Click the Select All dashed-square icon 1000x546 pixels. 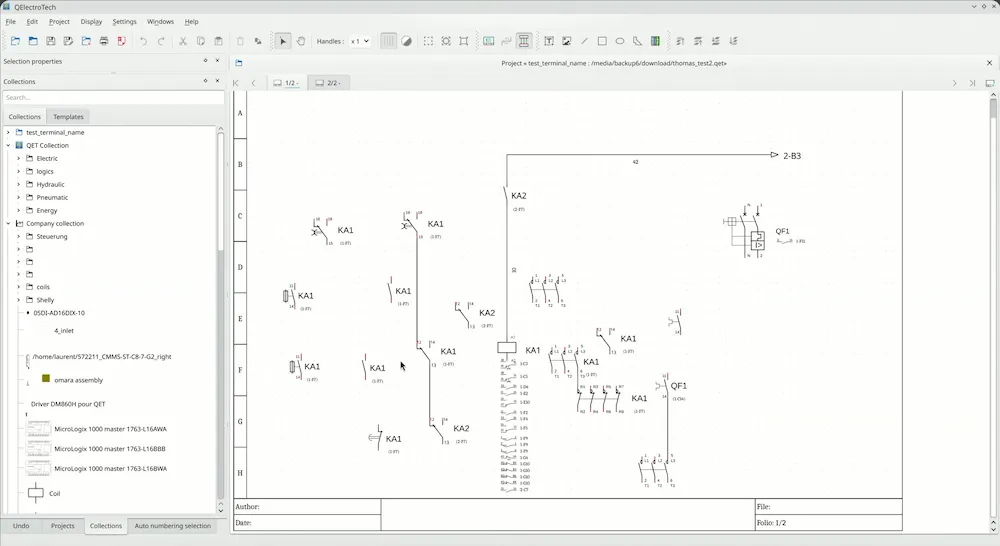point(429,41)
